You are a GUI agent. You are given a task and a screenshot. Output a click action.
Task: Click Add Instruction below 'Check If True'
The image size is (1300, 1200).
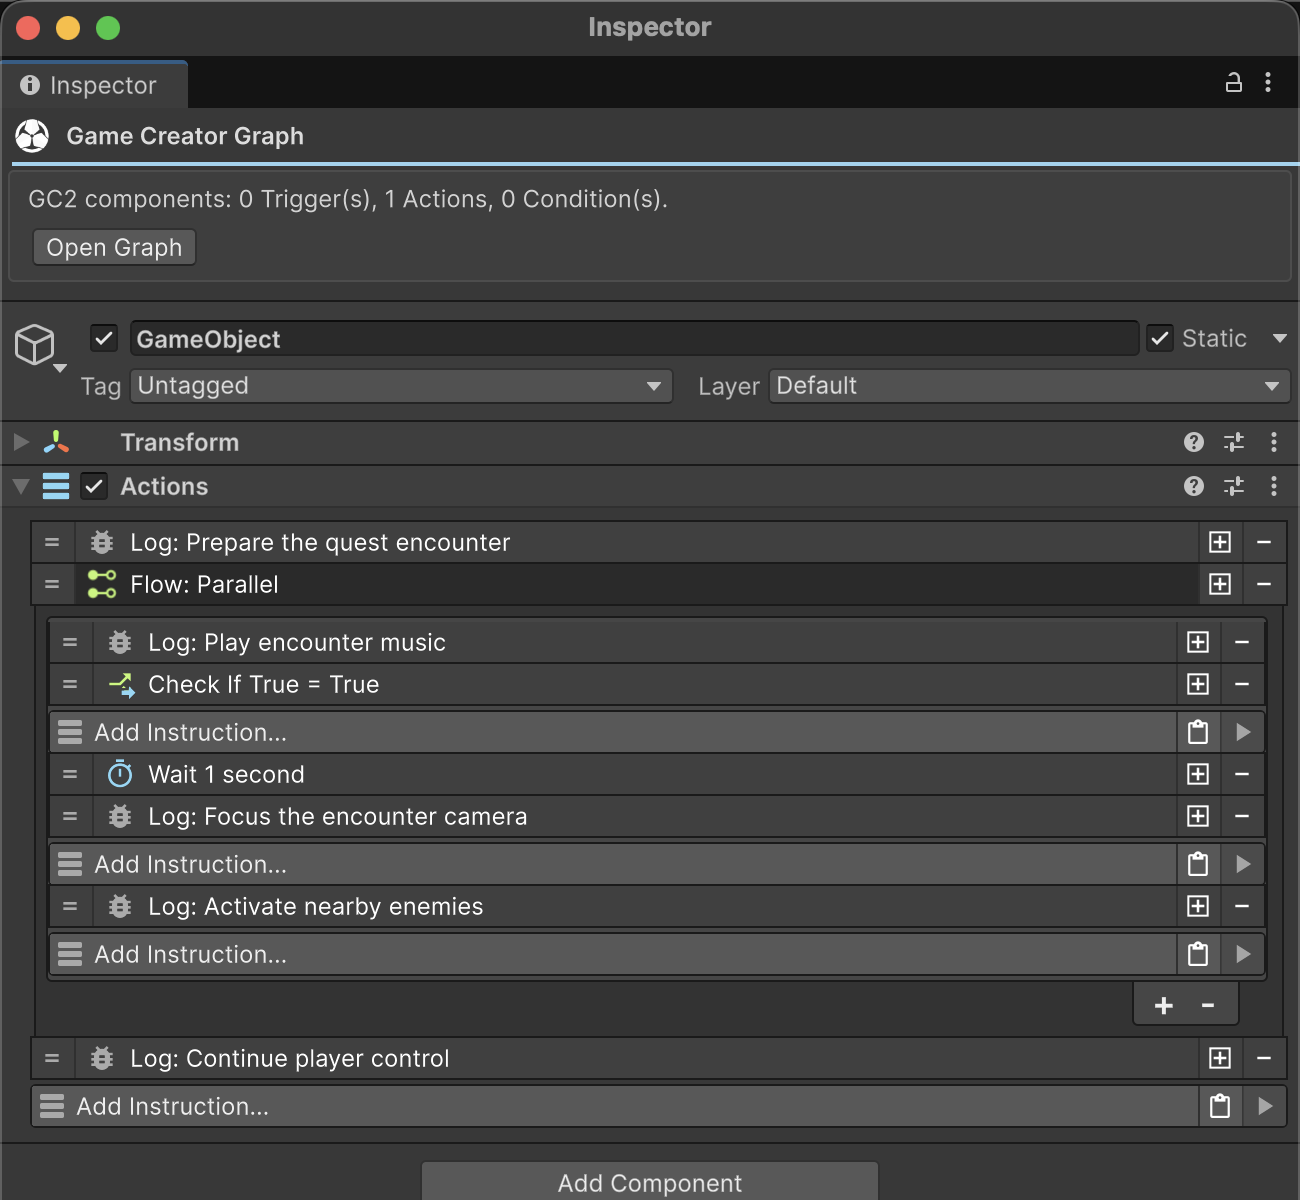tap(612, 732)
